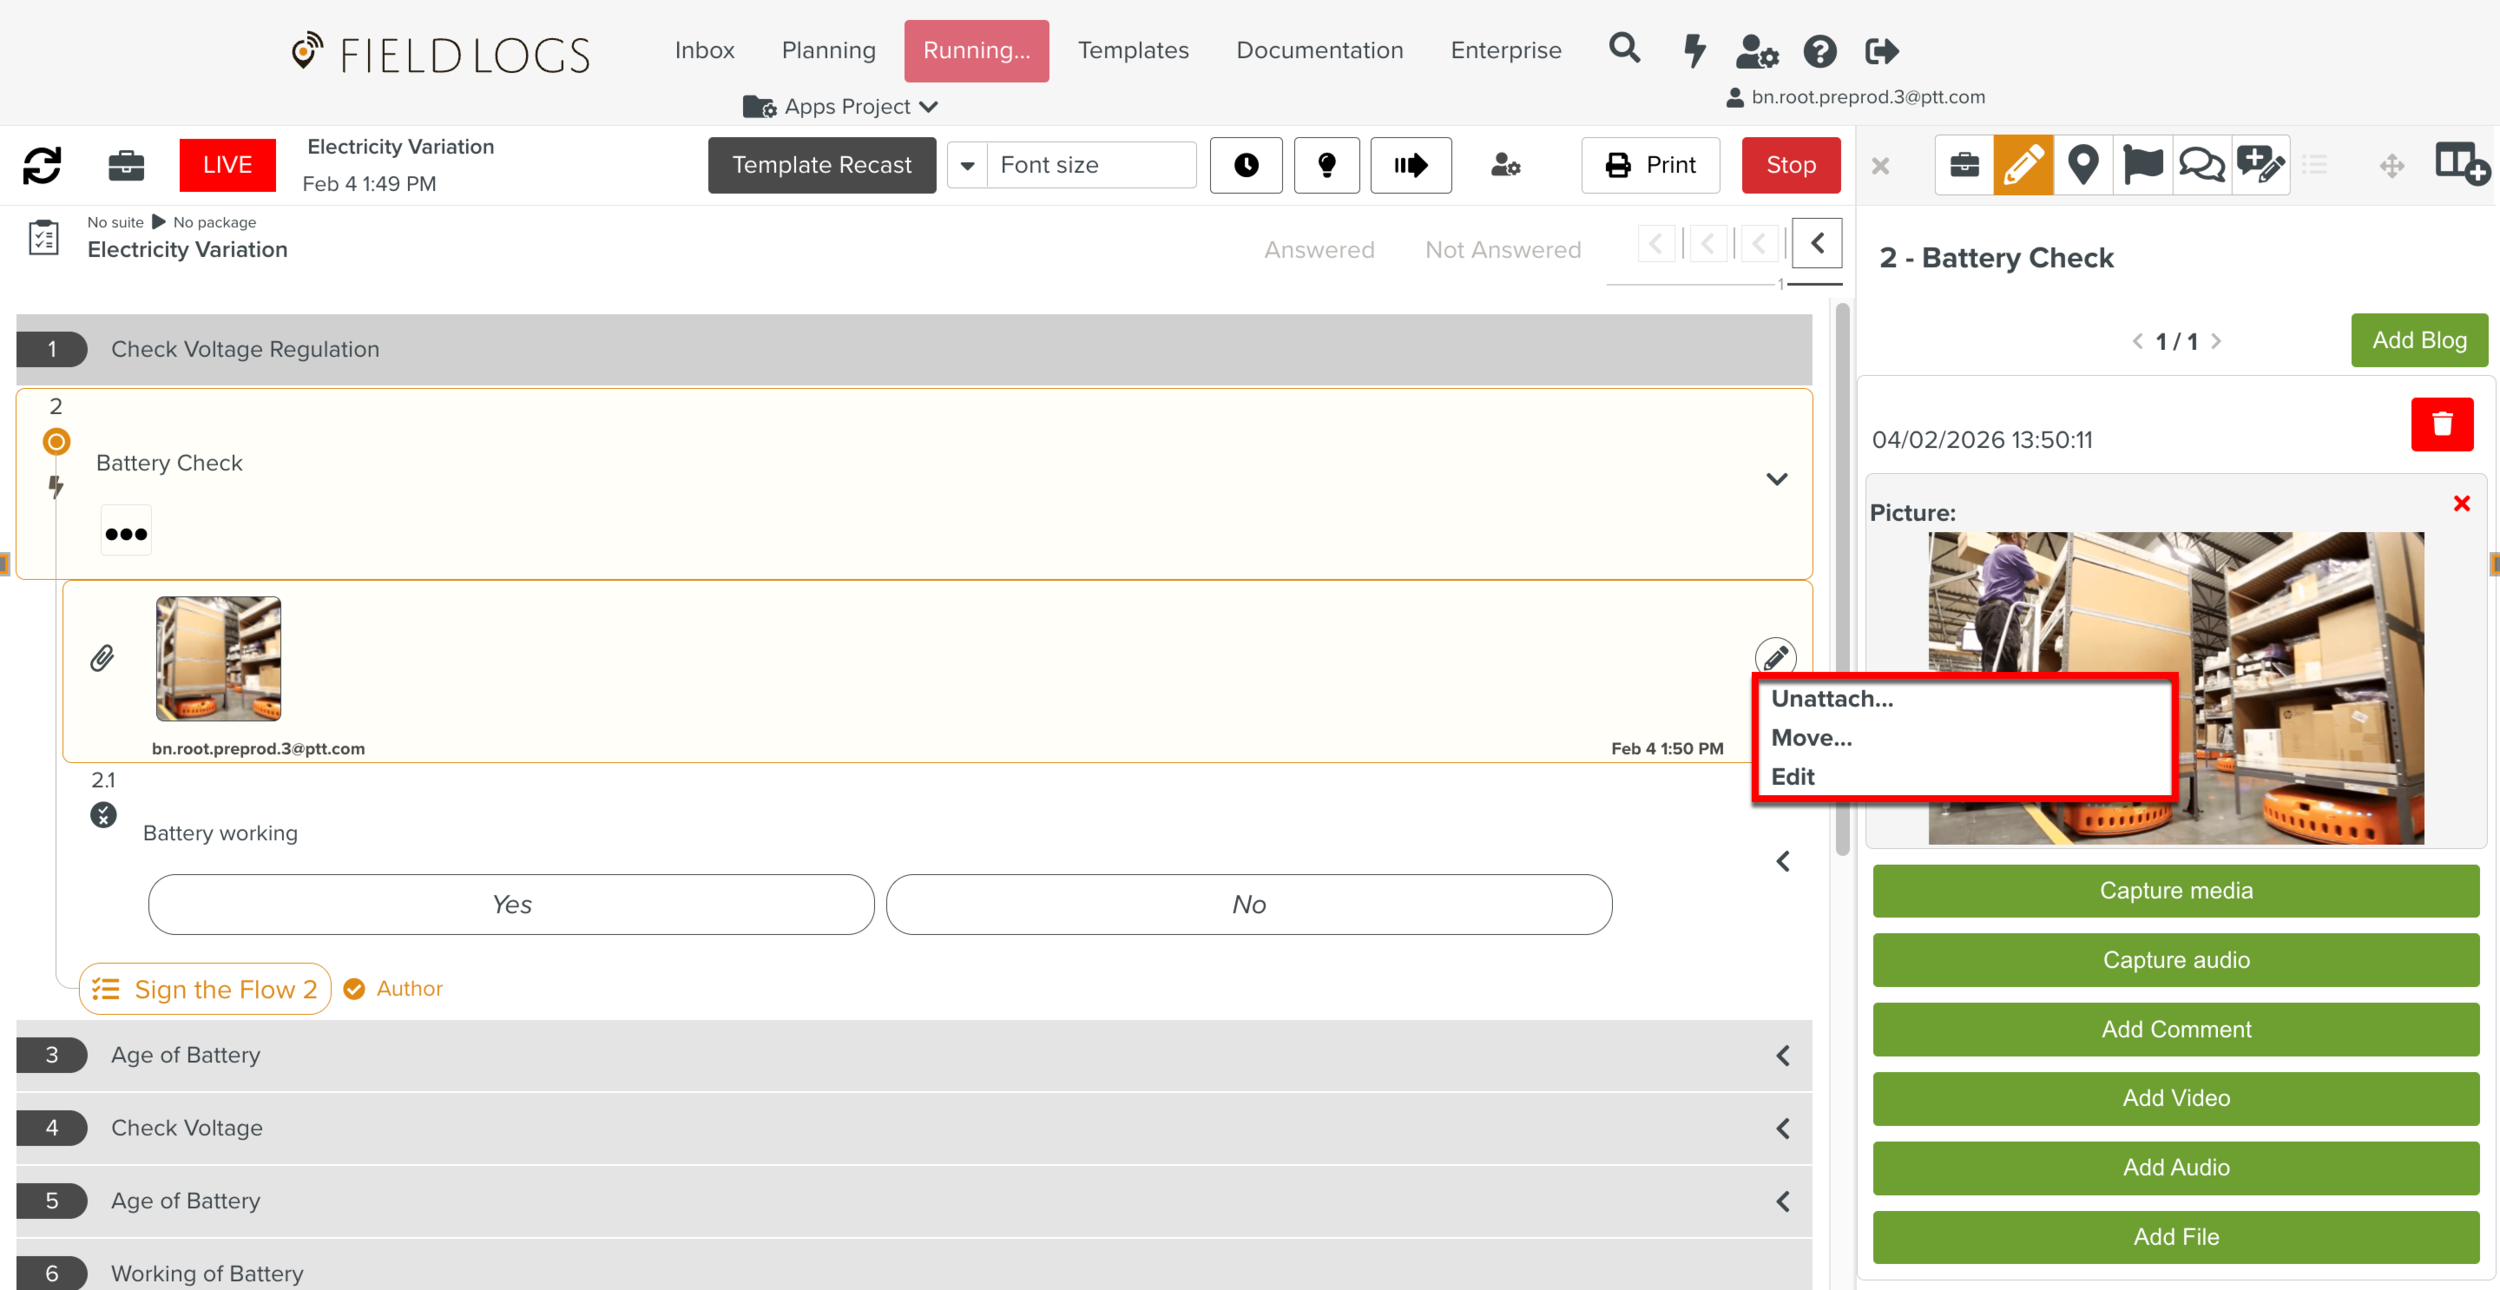Click the pencil edit icon on attachment
Image resolution: width=2500 pixels, height=1290 pixels.
(x=1775, y=657)
